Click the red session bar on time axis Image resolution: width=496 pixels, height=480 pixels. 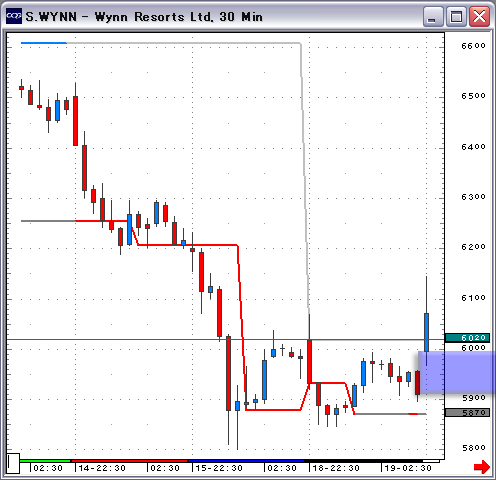[x=129, y=461]
